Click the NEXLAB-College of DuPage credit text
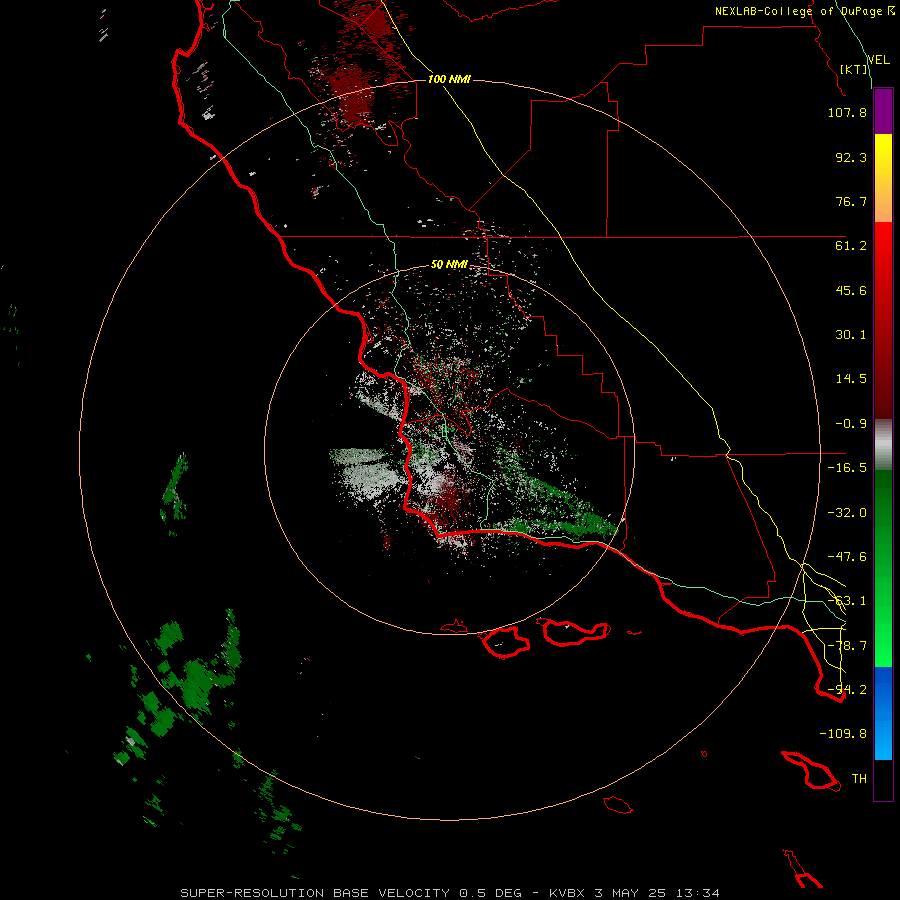Image resolution: width=900 pixels, height=900 pixels. pos(800,11)
